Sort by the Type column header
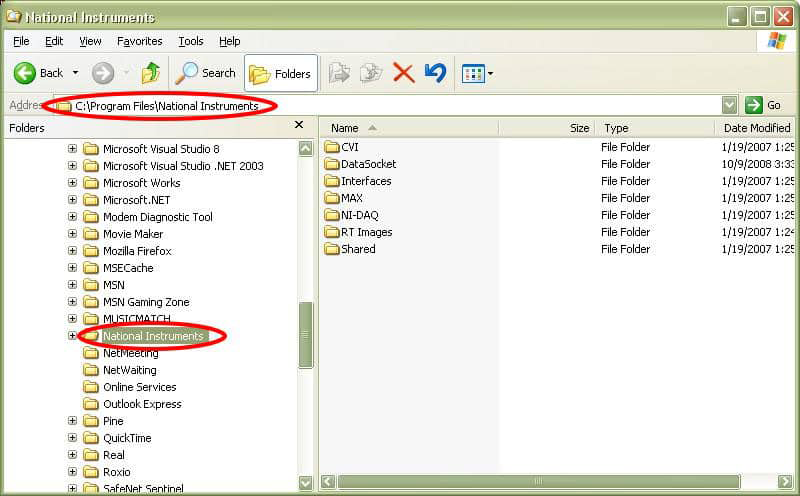The height and width of the screenshot is (496, 800). click(655, 128)
